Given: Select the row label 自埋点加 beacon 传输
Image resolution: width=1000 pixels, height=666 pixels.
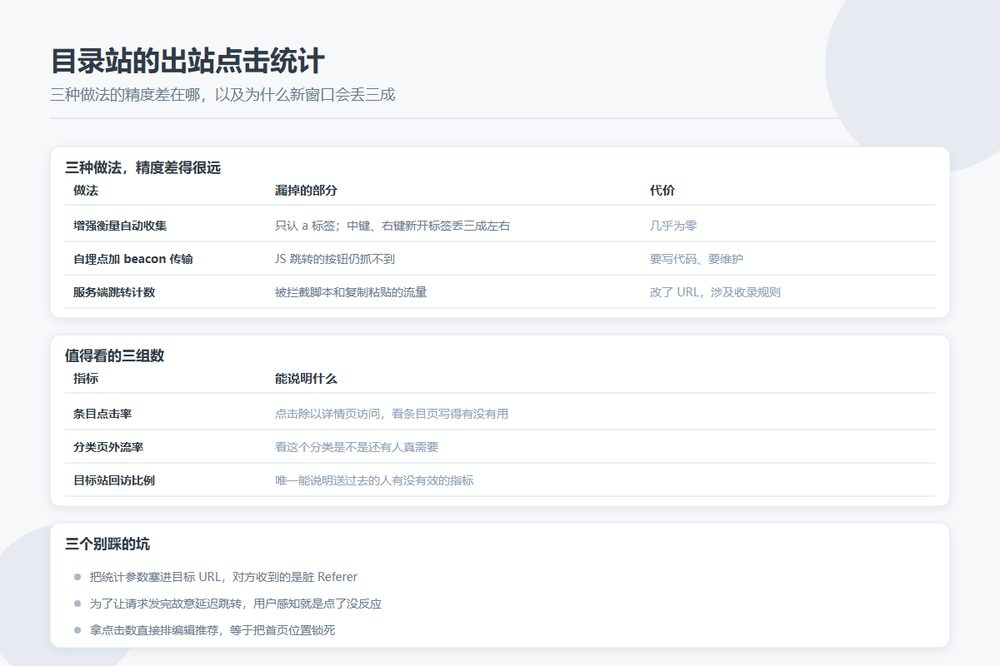Looking at the screenshot, I should pos(133,258).
